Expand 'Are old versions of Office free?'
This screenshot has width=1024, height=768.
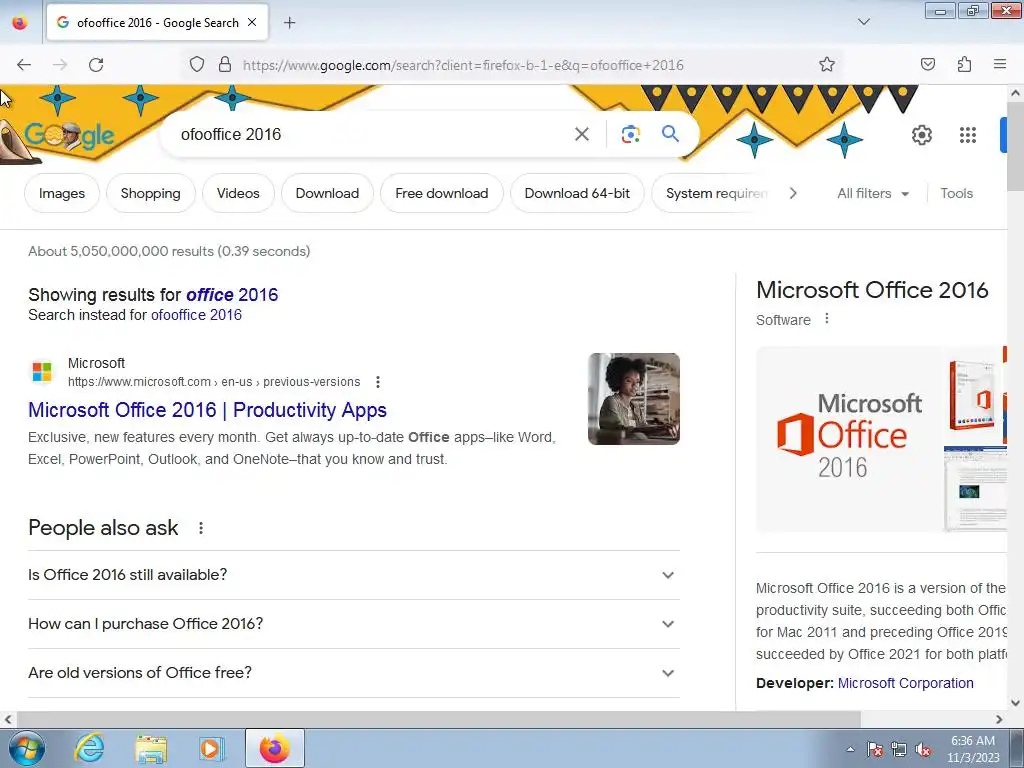click(x=354, y=673)
